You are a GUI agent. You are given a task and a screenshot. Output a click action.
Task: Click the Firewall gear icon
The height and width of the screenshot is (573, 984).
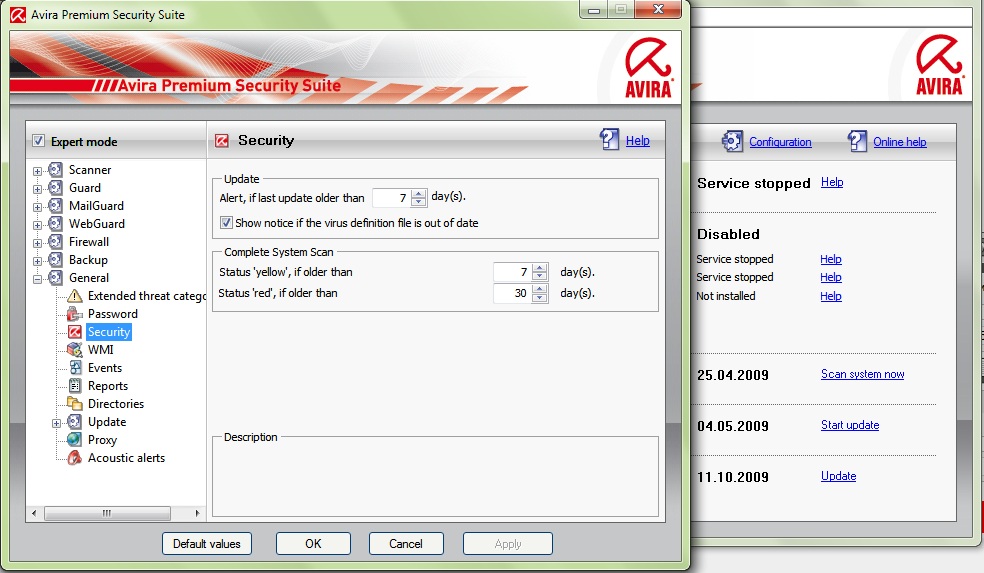pyautogui.click(x=55, y=242)
